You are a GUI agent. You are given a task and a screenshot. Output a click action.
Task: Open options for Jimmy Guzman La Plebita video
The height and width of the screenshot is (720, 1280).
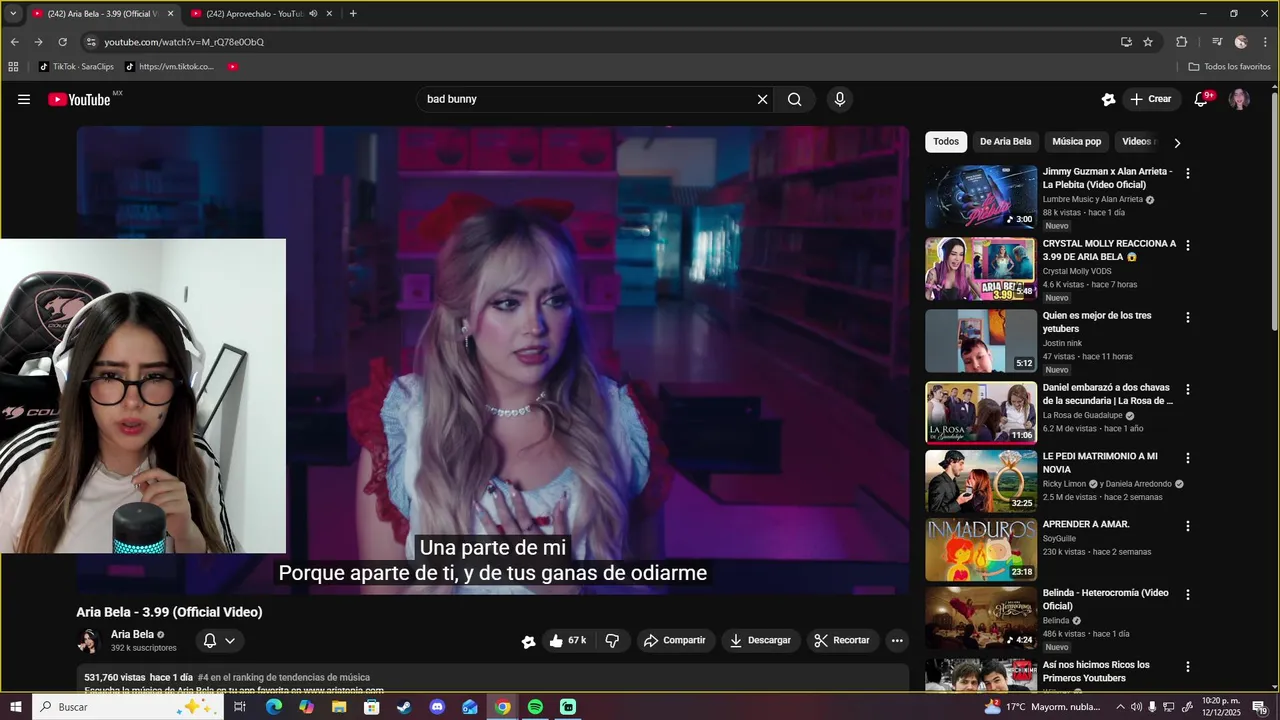click(1187, 173)
